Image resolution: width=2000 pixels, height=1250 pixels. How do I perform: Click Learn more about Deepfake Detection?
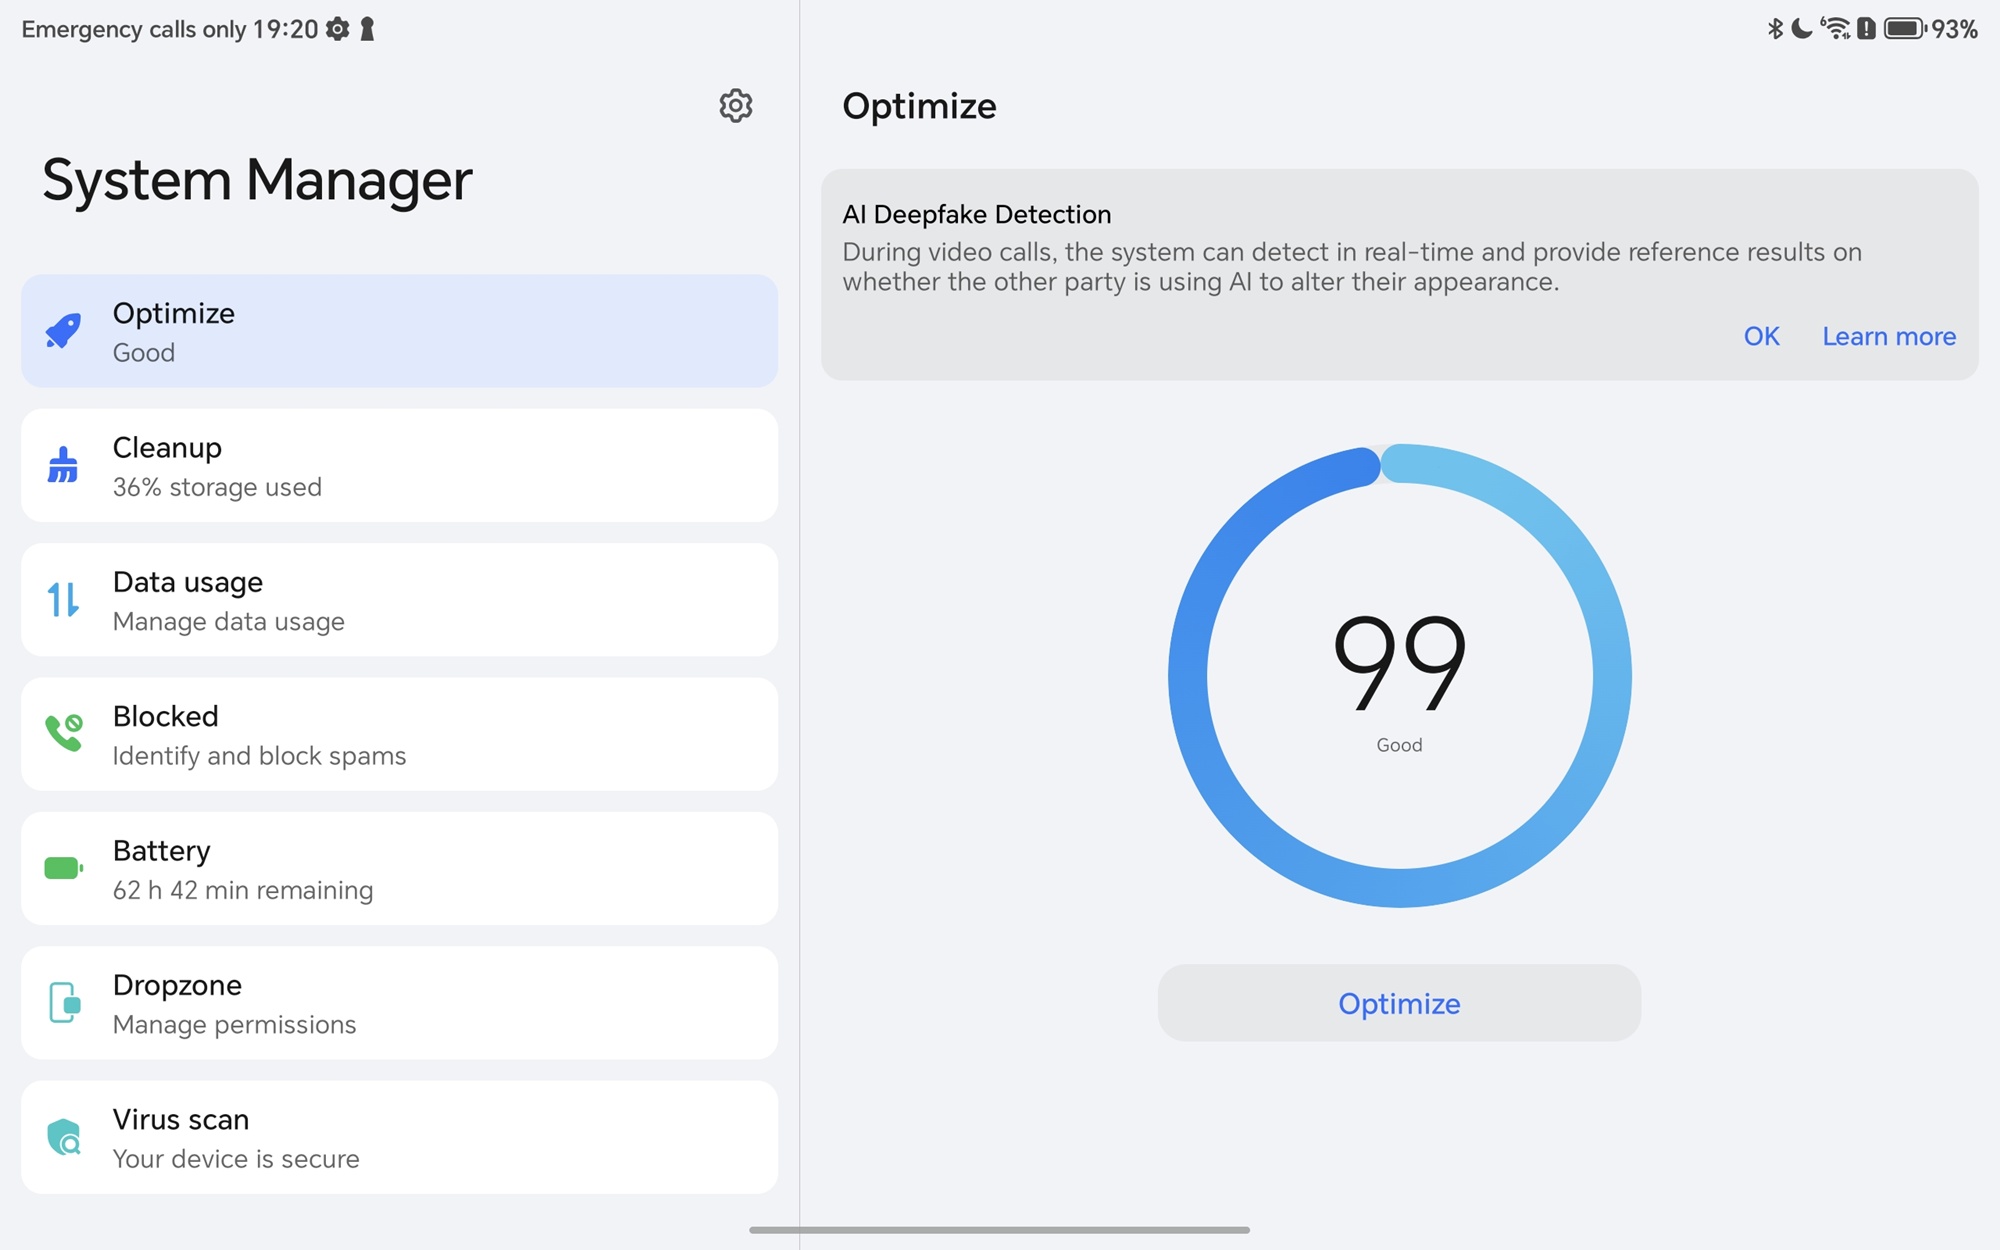tap(1888, 336)
